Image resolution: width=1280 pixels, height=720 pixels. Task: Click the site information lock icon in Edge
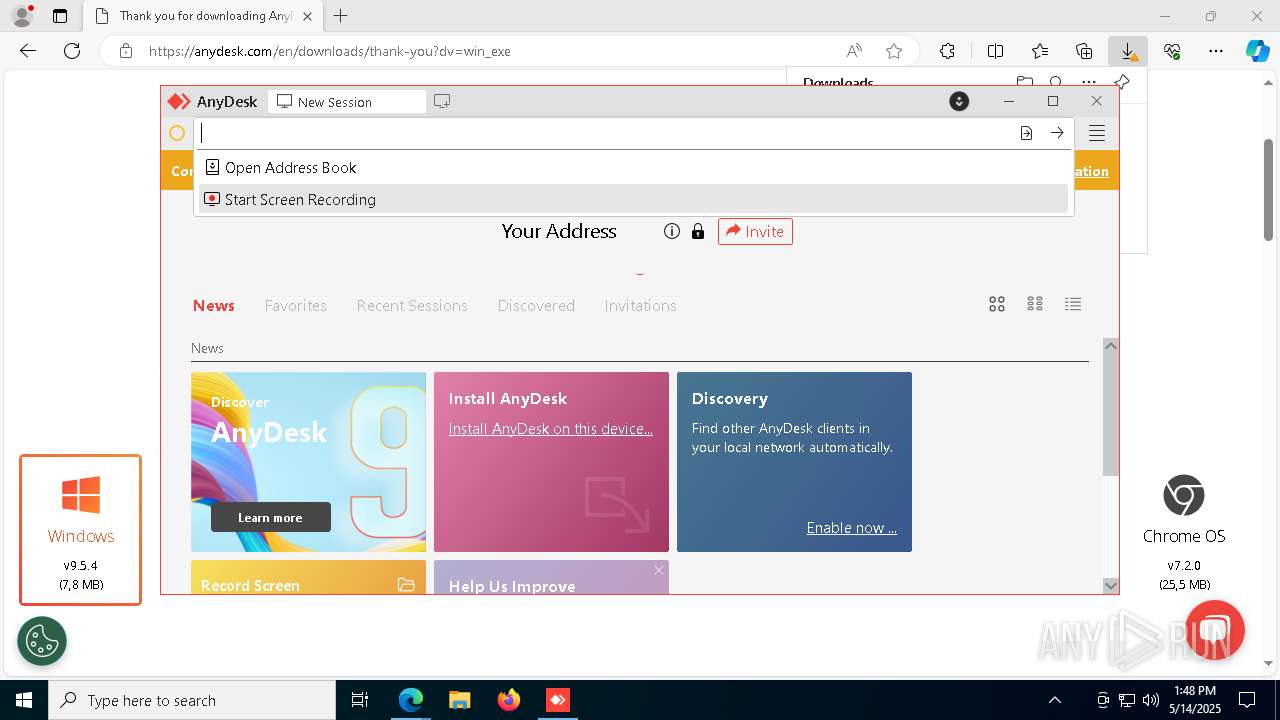(125, 51)
